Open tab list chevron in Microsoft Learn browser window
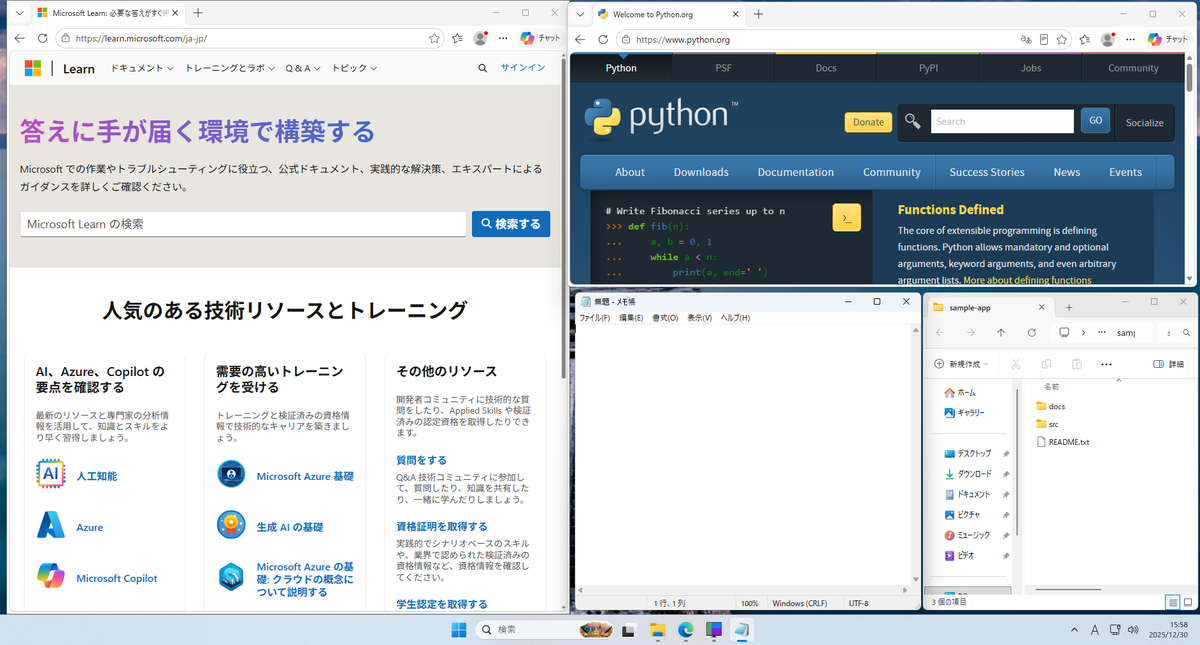 point(19,13)
